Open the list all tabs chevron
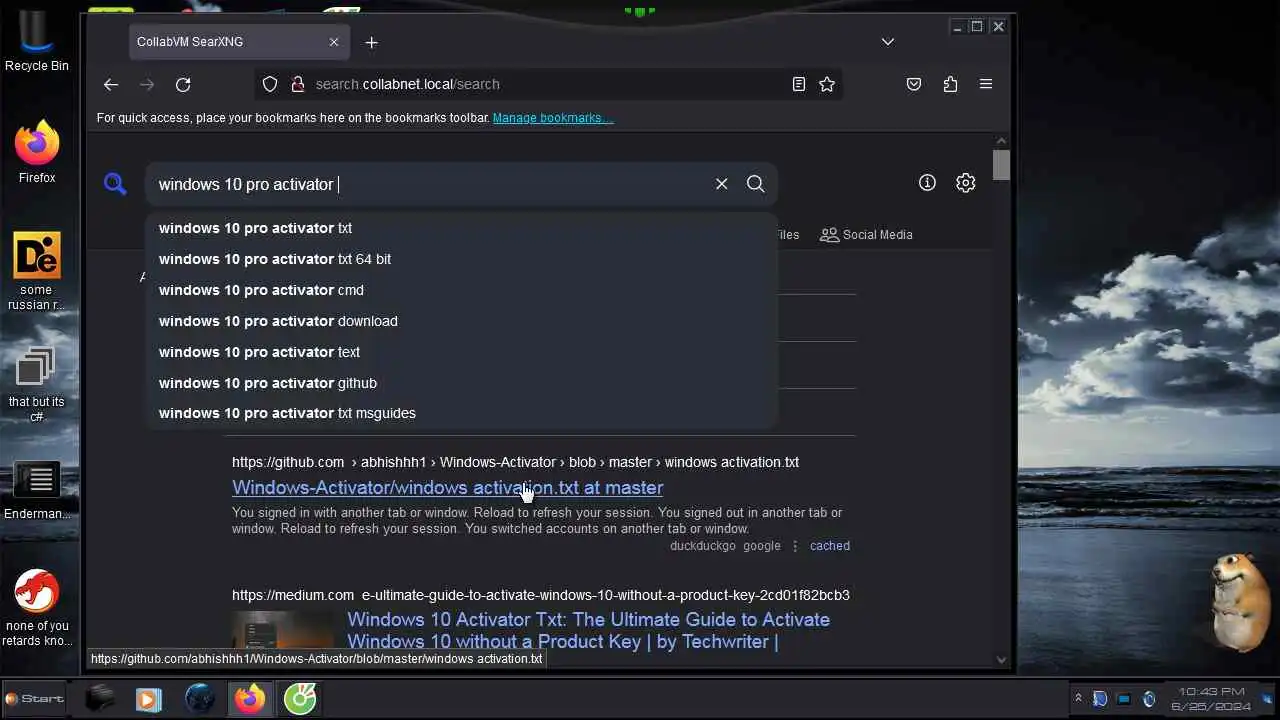Screen dimensions: 1280x720 click(888, 42)
